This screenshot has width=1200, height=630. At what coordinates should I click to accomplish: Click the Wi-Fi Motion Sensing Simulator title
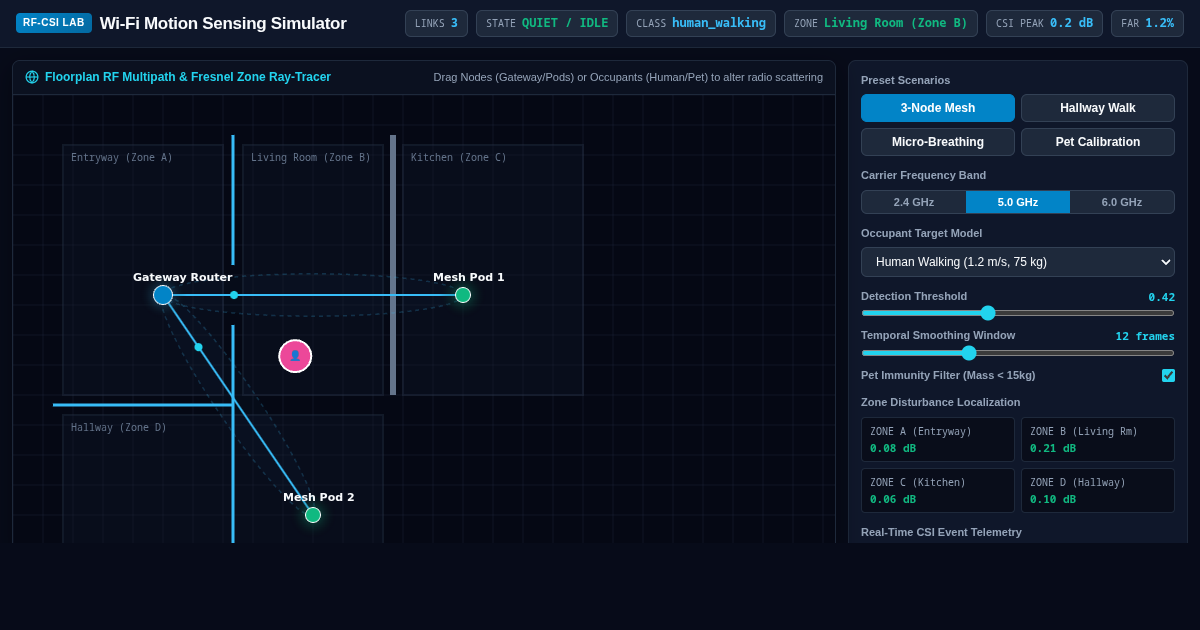223,24
